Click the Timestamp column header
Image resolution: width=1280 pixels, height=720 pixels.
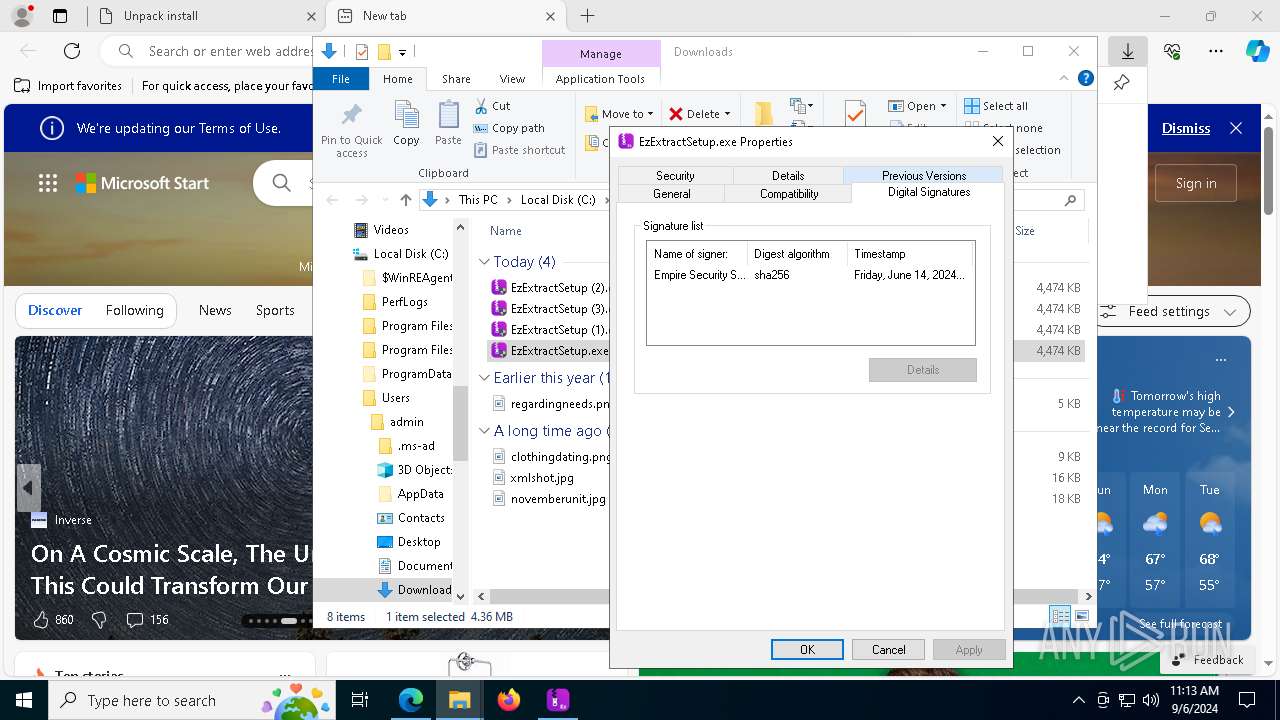point(910,254)
